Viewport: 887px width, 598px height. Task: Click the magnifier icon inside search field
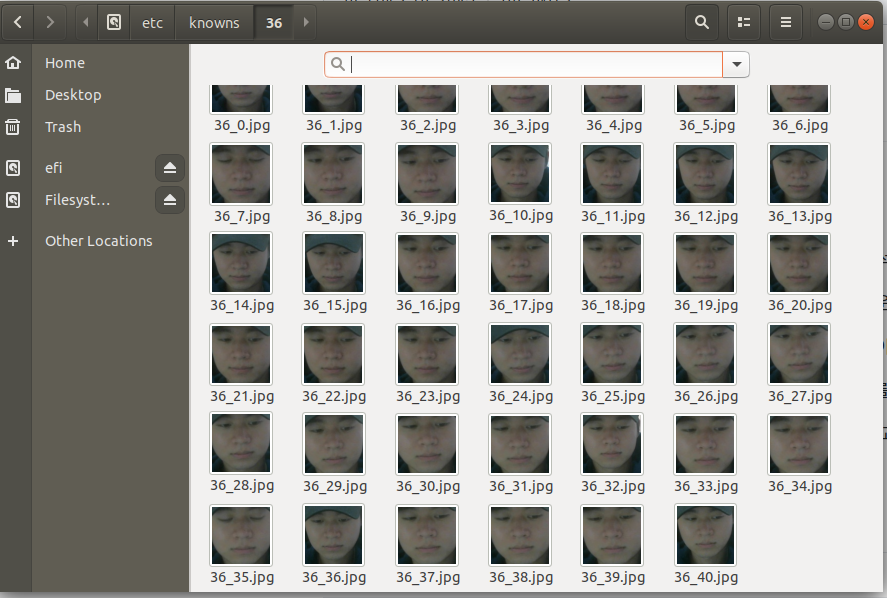click(x=338, y=64)
